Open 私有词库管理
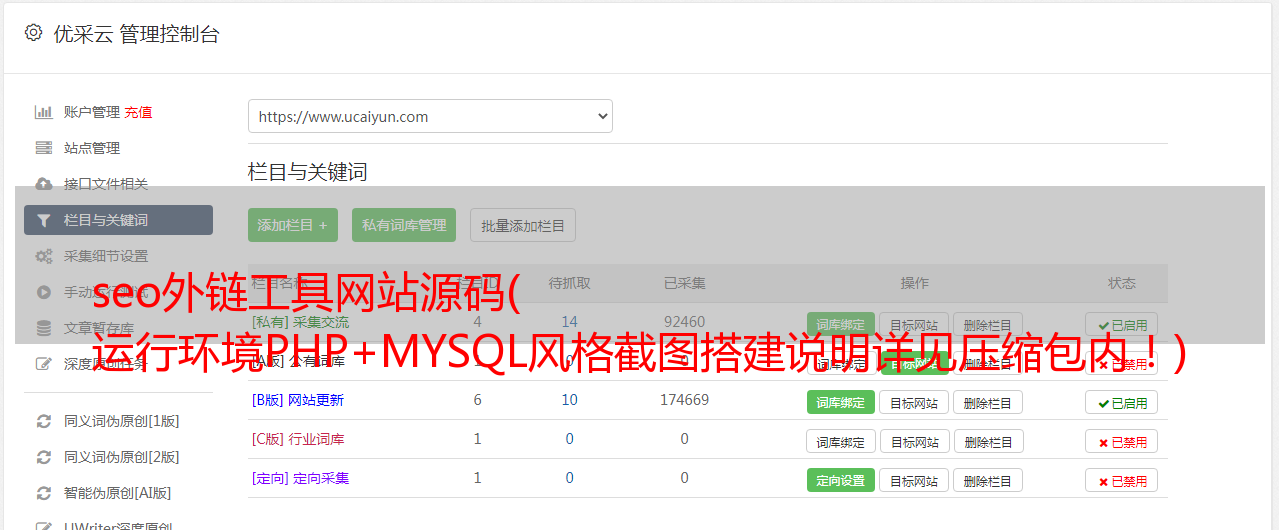 (x=404, y=225)
